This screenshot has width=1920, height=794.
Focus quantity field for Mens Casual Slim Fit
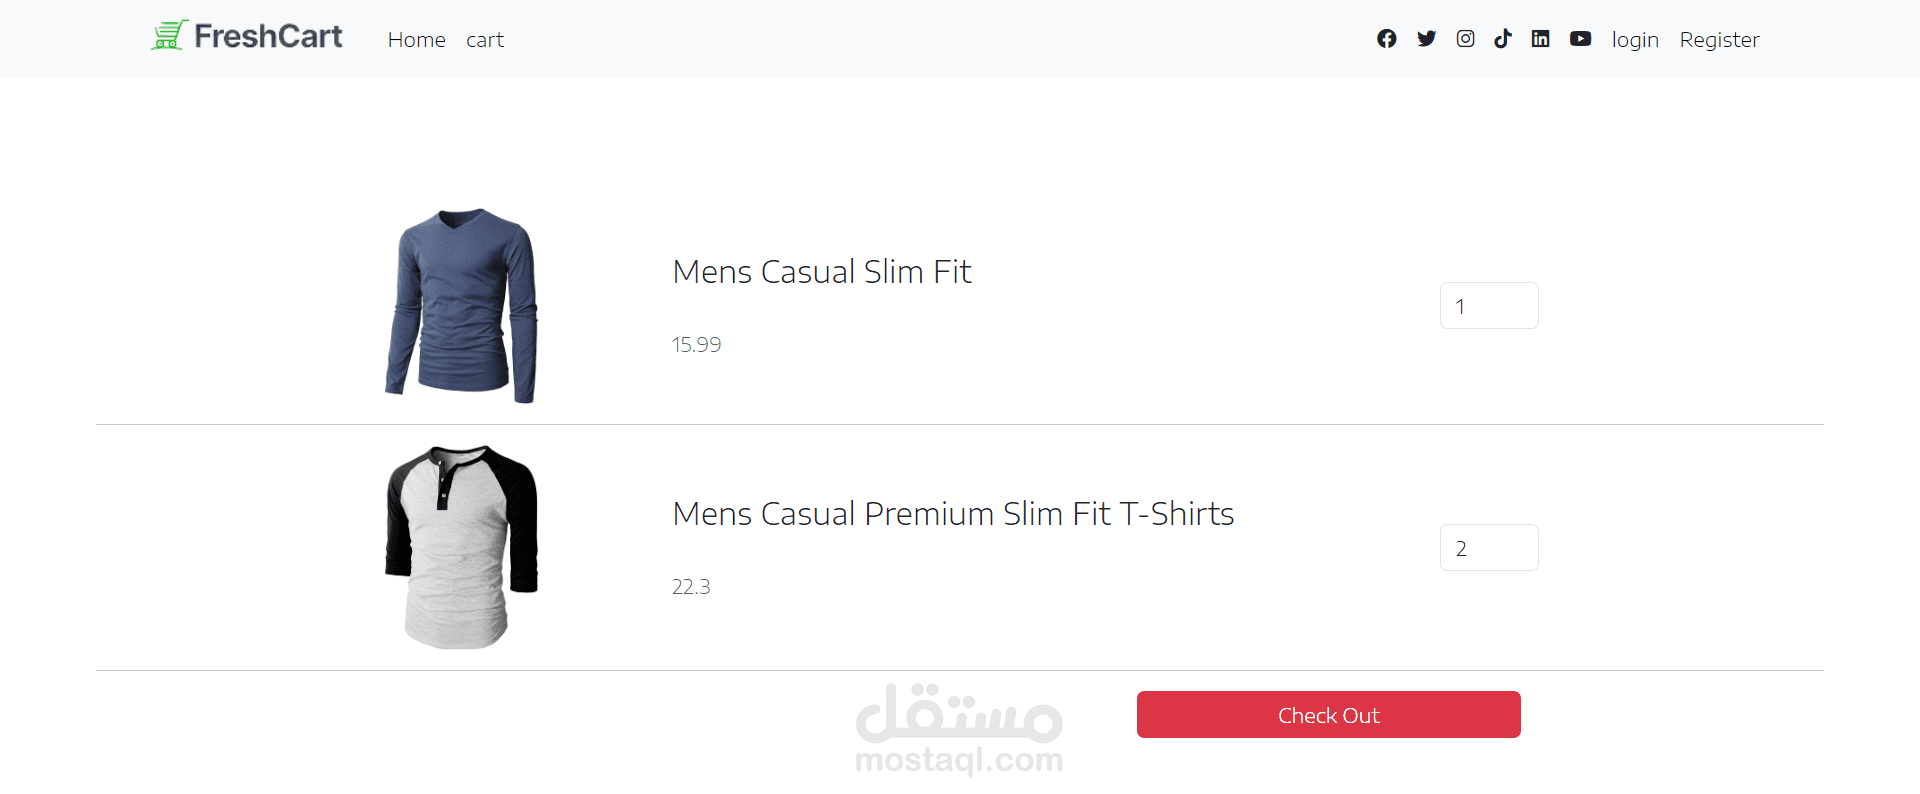(x=1488, y=306)
